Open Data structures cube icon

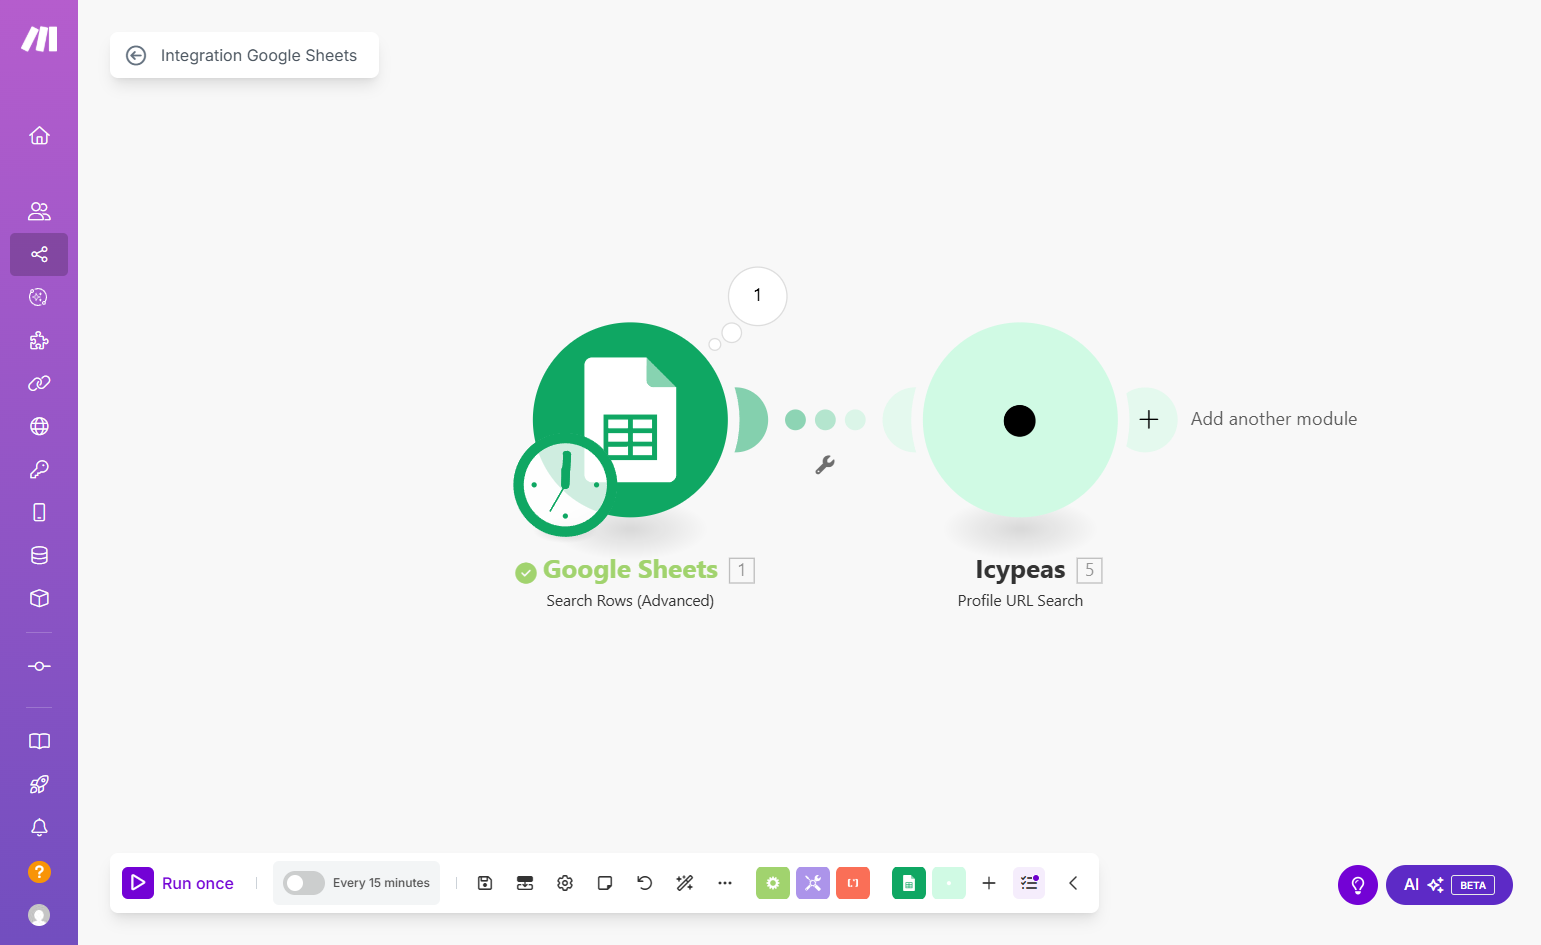coord(39,598)
